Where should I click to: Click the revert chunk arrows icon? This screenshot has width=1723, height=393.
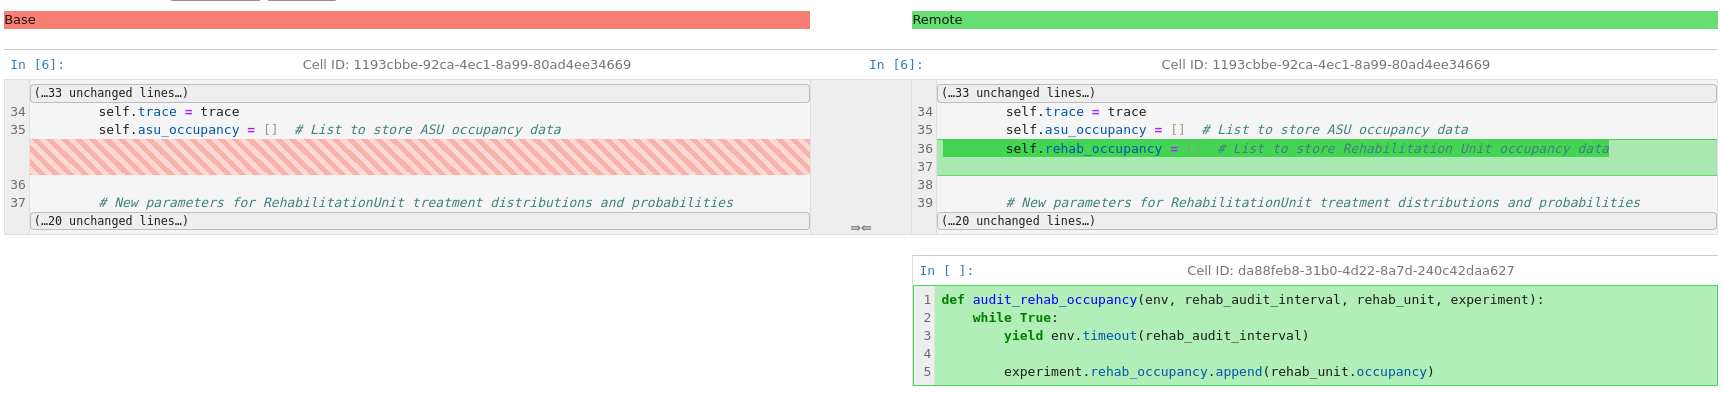pos(860,228)
